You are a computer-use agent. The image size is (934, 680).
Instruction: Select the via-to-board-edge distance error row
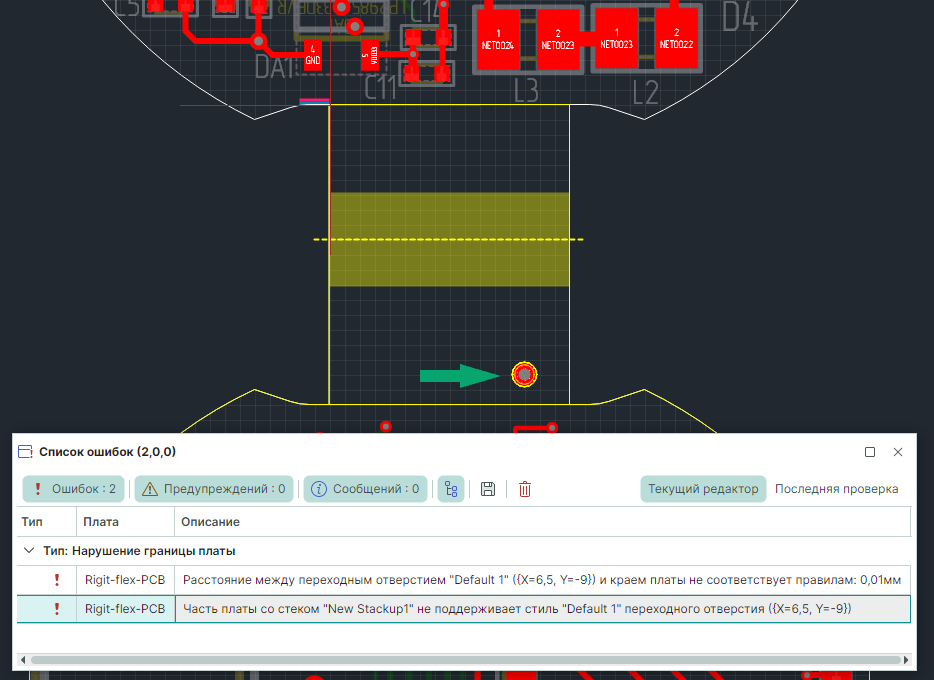(540, 580)
